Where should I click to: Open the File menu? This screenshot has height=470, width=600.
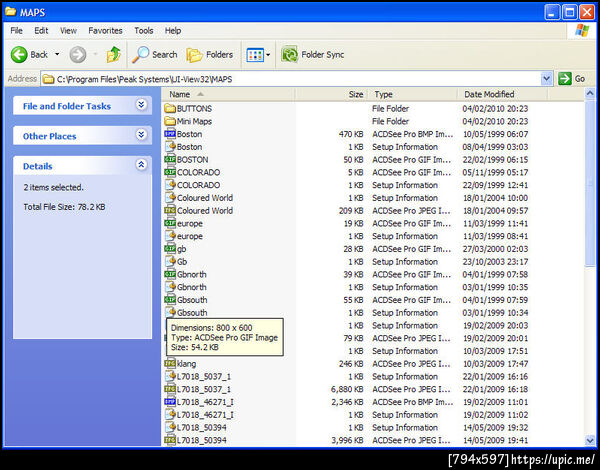coord(16,31)
